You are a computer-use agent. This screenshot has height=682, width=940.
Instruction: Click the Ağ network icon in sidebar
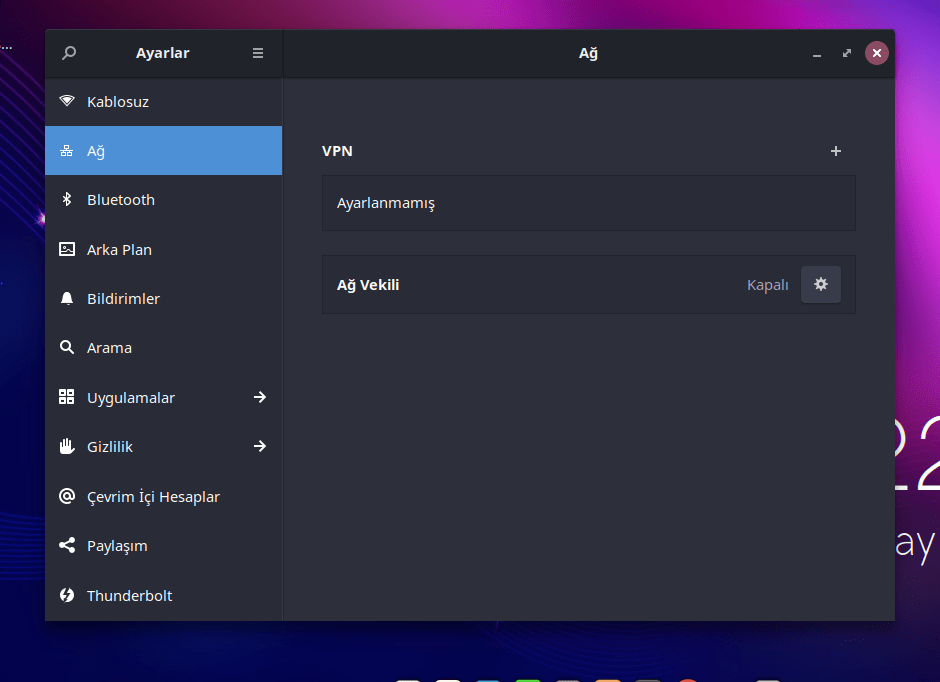pos(67,150)
